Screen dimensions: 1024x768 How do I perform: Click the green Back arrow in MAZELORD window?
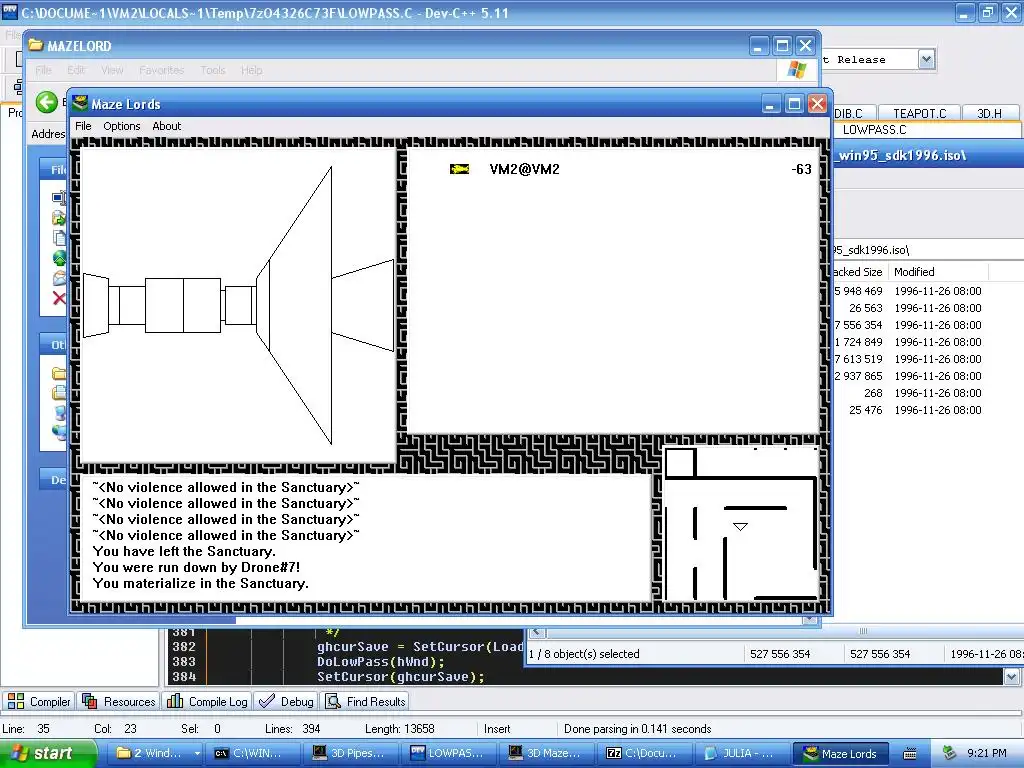tap(46, 102)
